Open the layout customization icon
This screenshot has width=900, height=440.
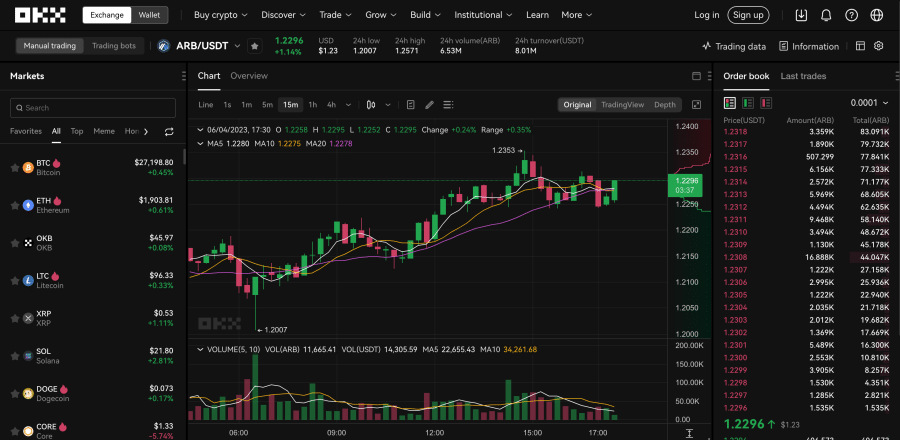pyautogui.click(x=861, y=46)
